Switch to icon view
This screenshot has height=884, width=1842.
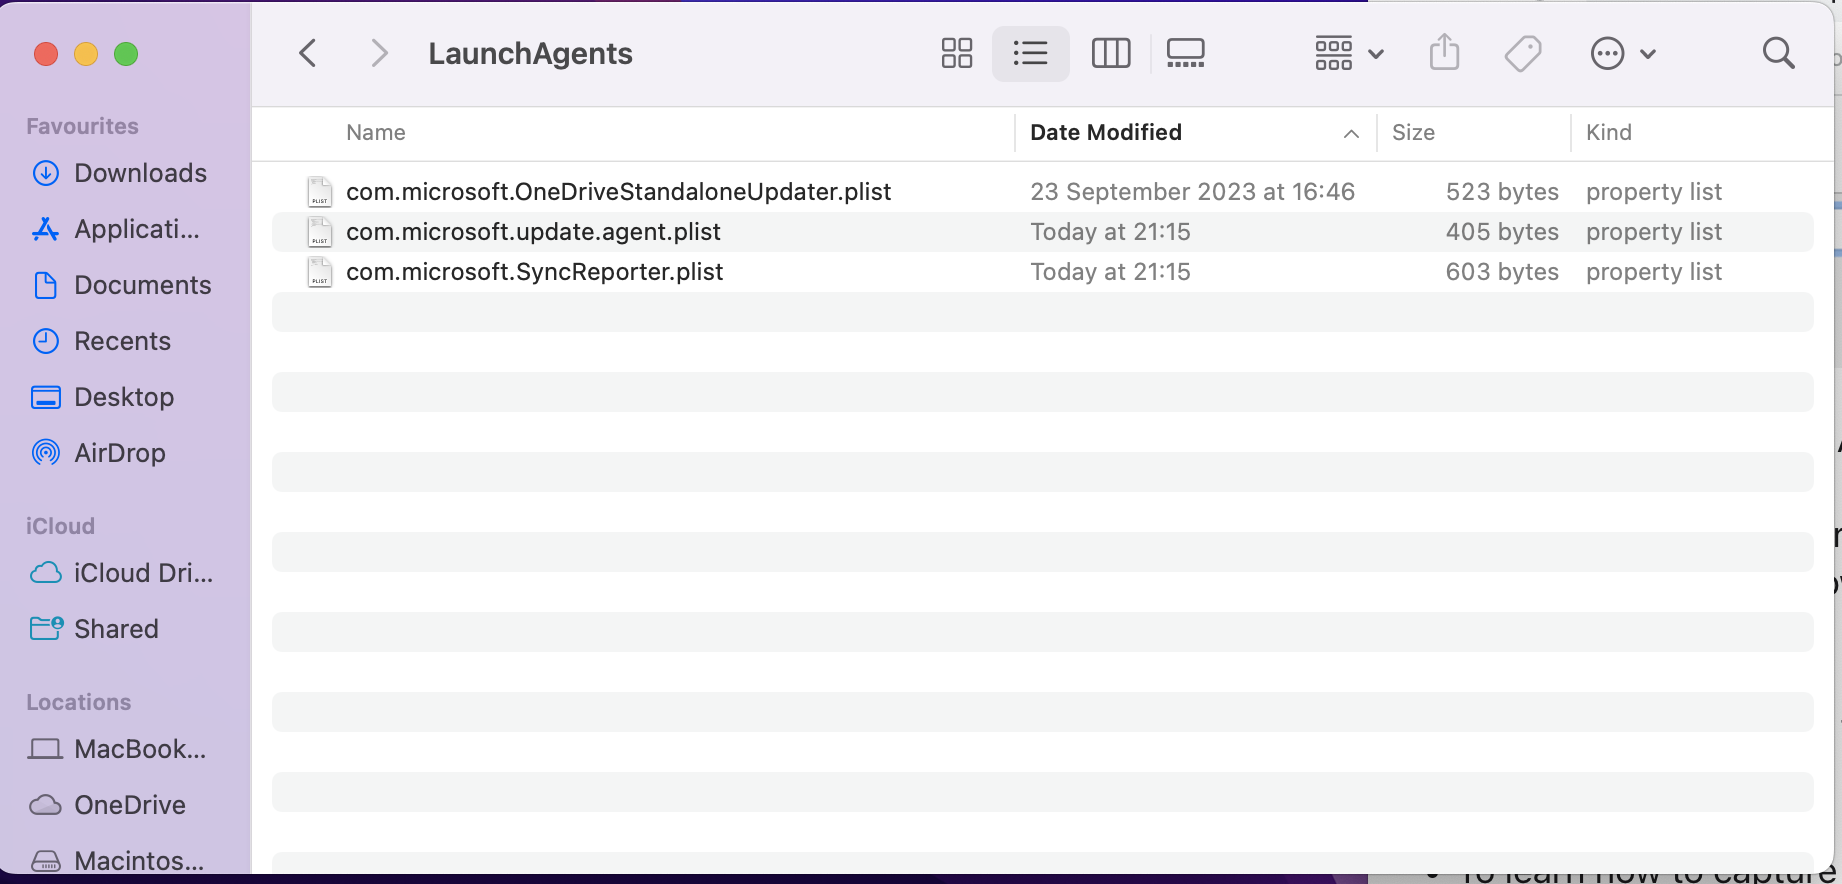[957, 53]
